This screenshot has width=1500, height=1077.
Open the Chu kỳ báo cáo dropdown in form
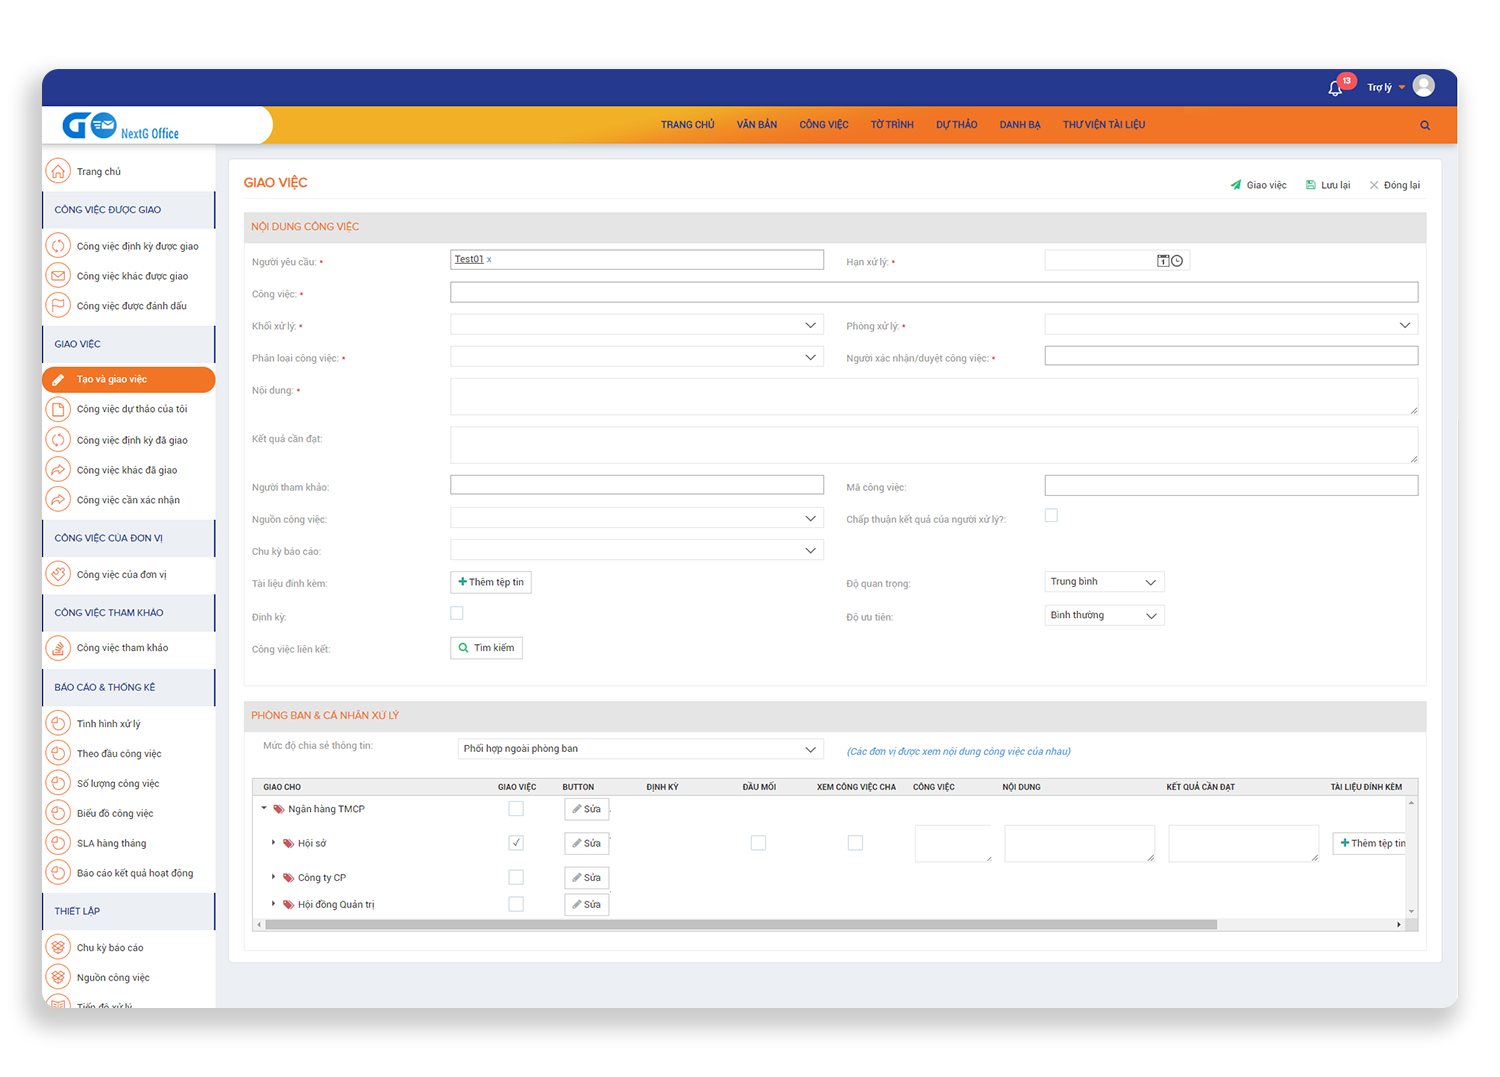pyautogui.click(x=637, y=551)
